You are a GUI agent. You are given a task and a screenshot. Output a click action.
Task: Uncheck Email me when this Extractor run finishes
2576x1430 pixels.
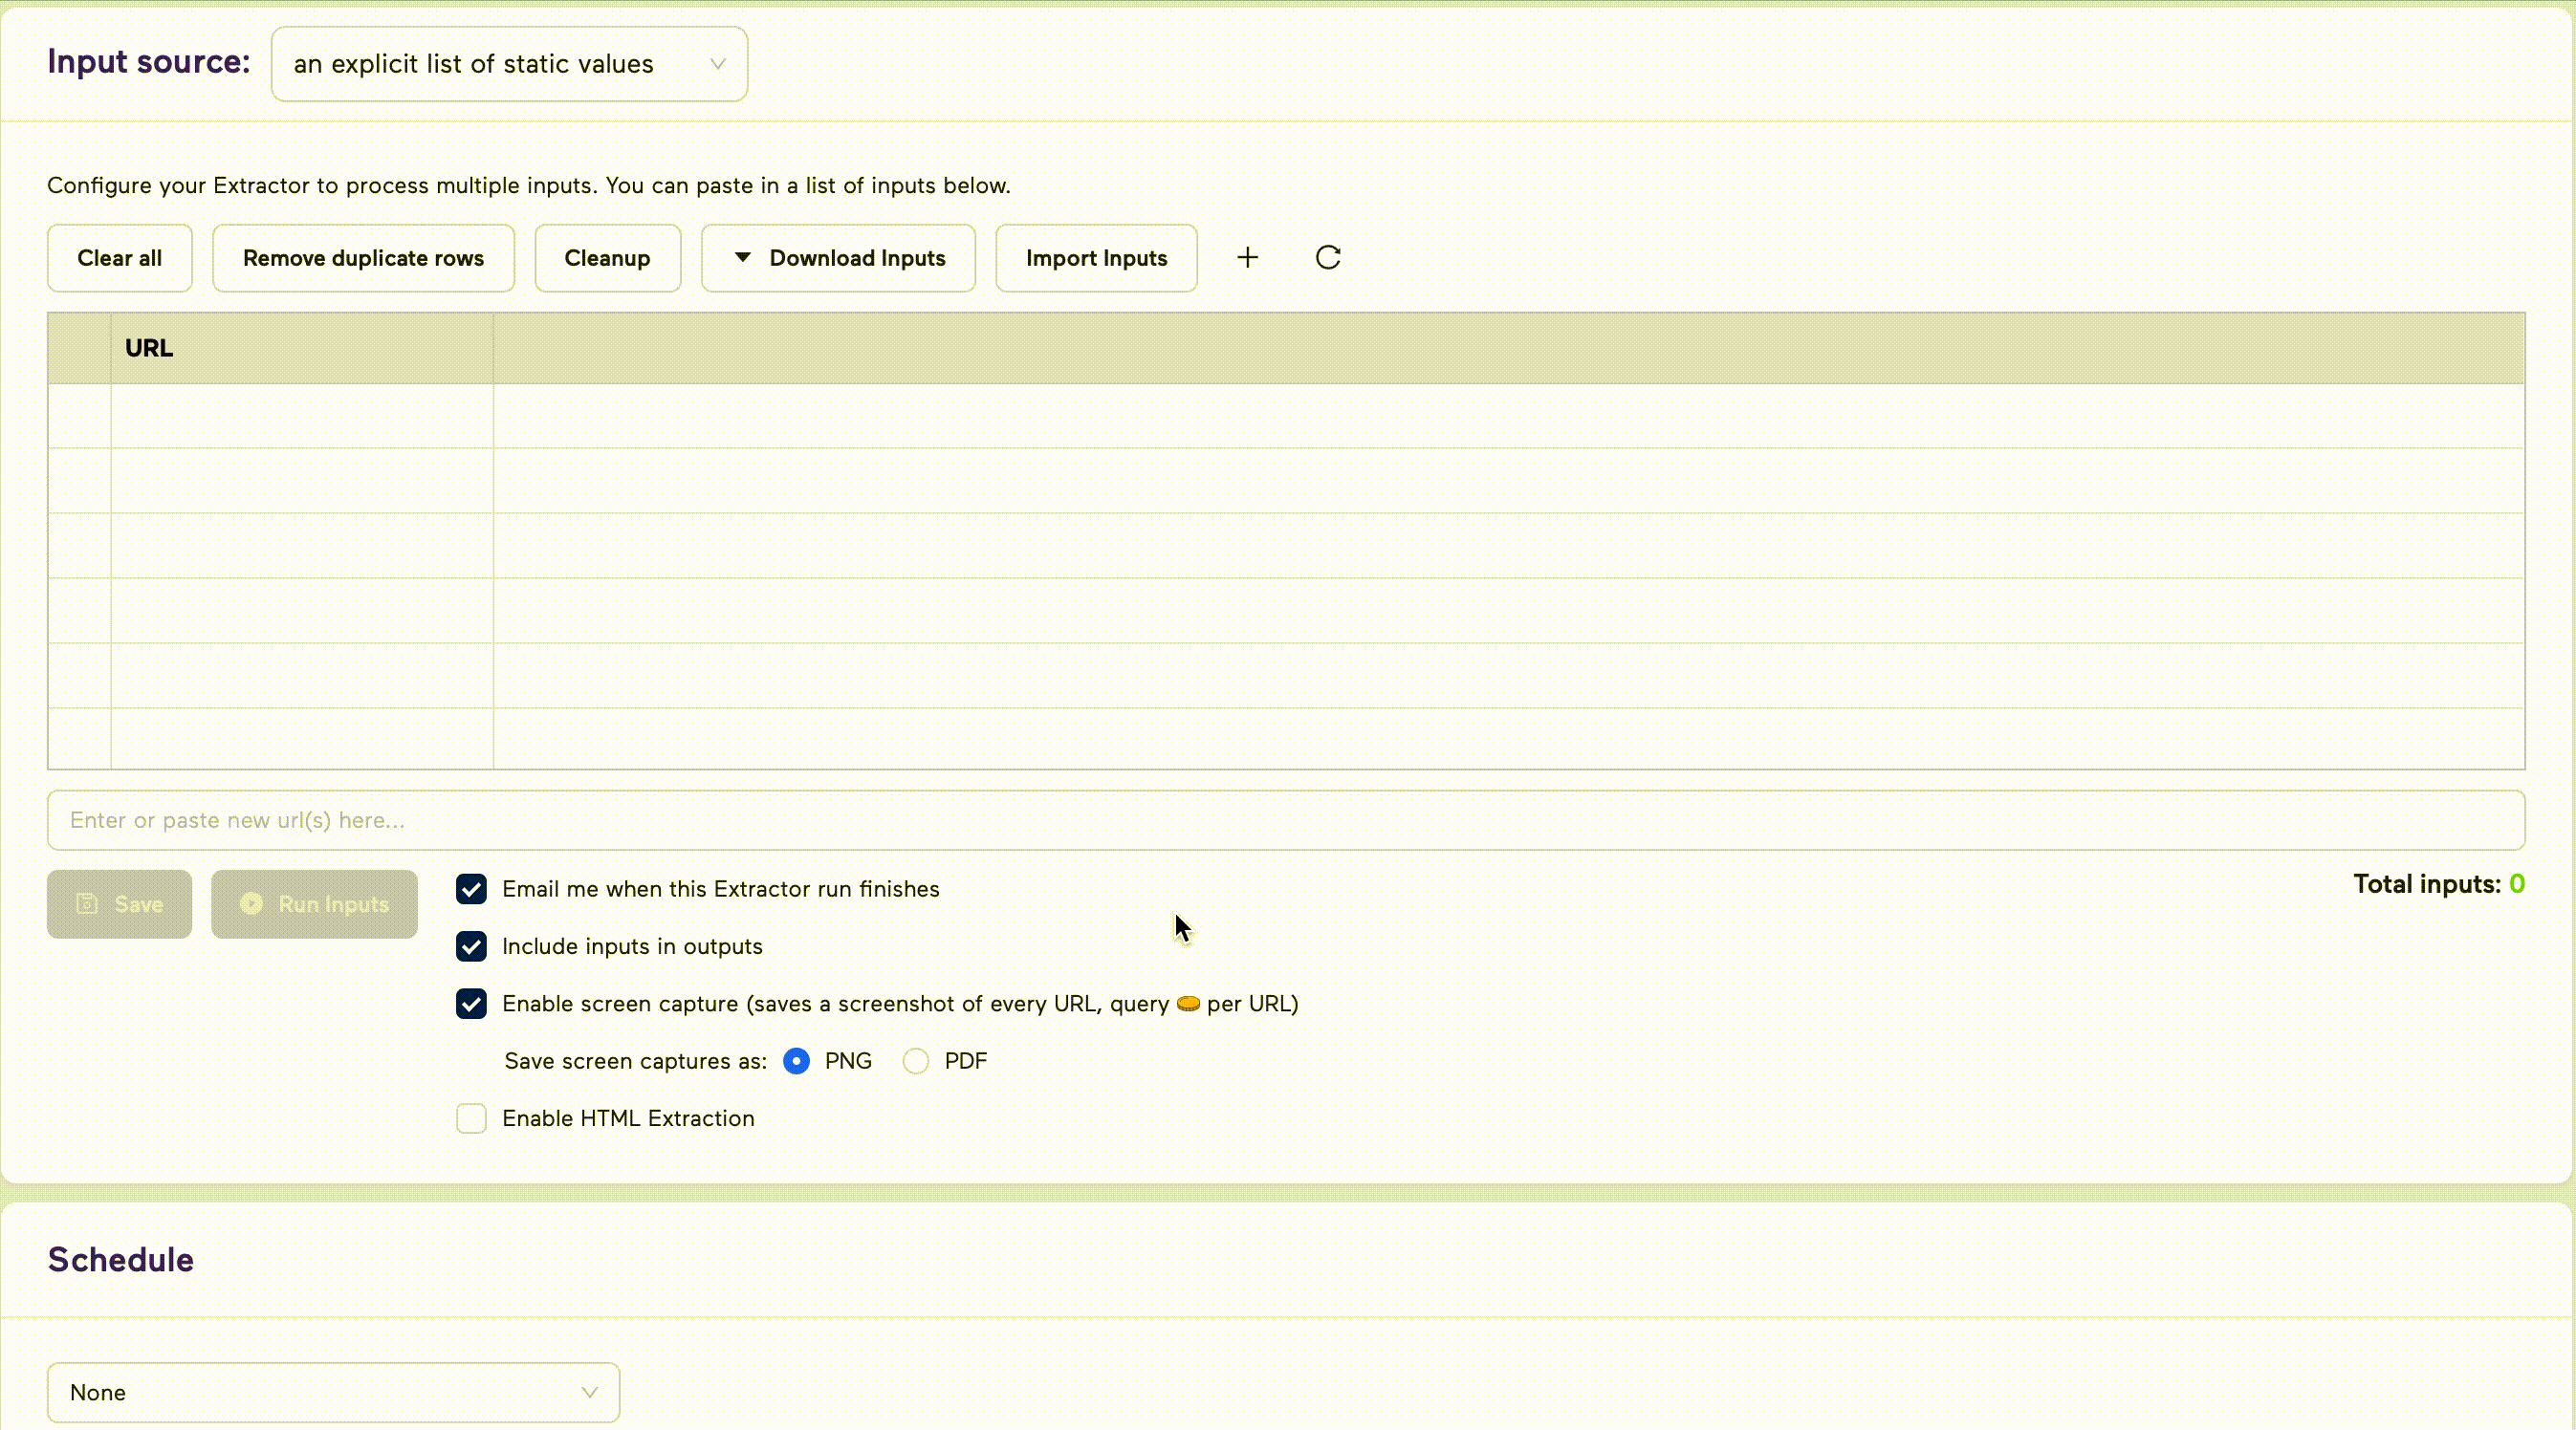tap(471, 889)
